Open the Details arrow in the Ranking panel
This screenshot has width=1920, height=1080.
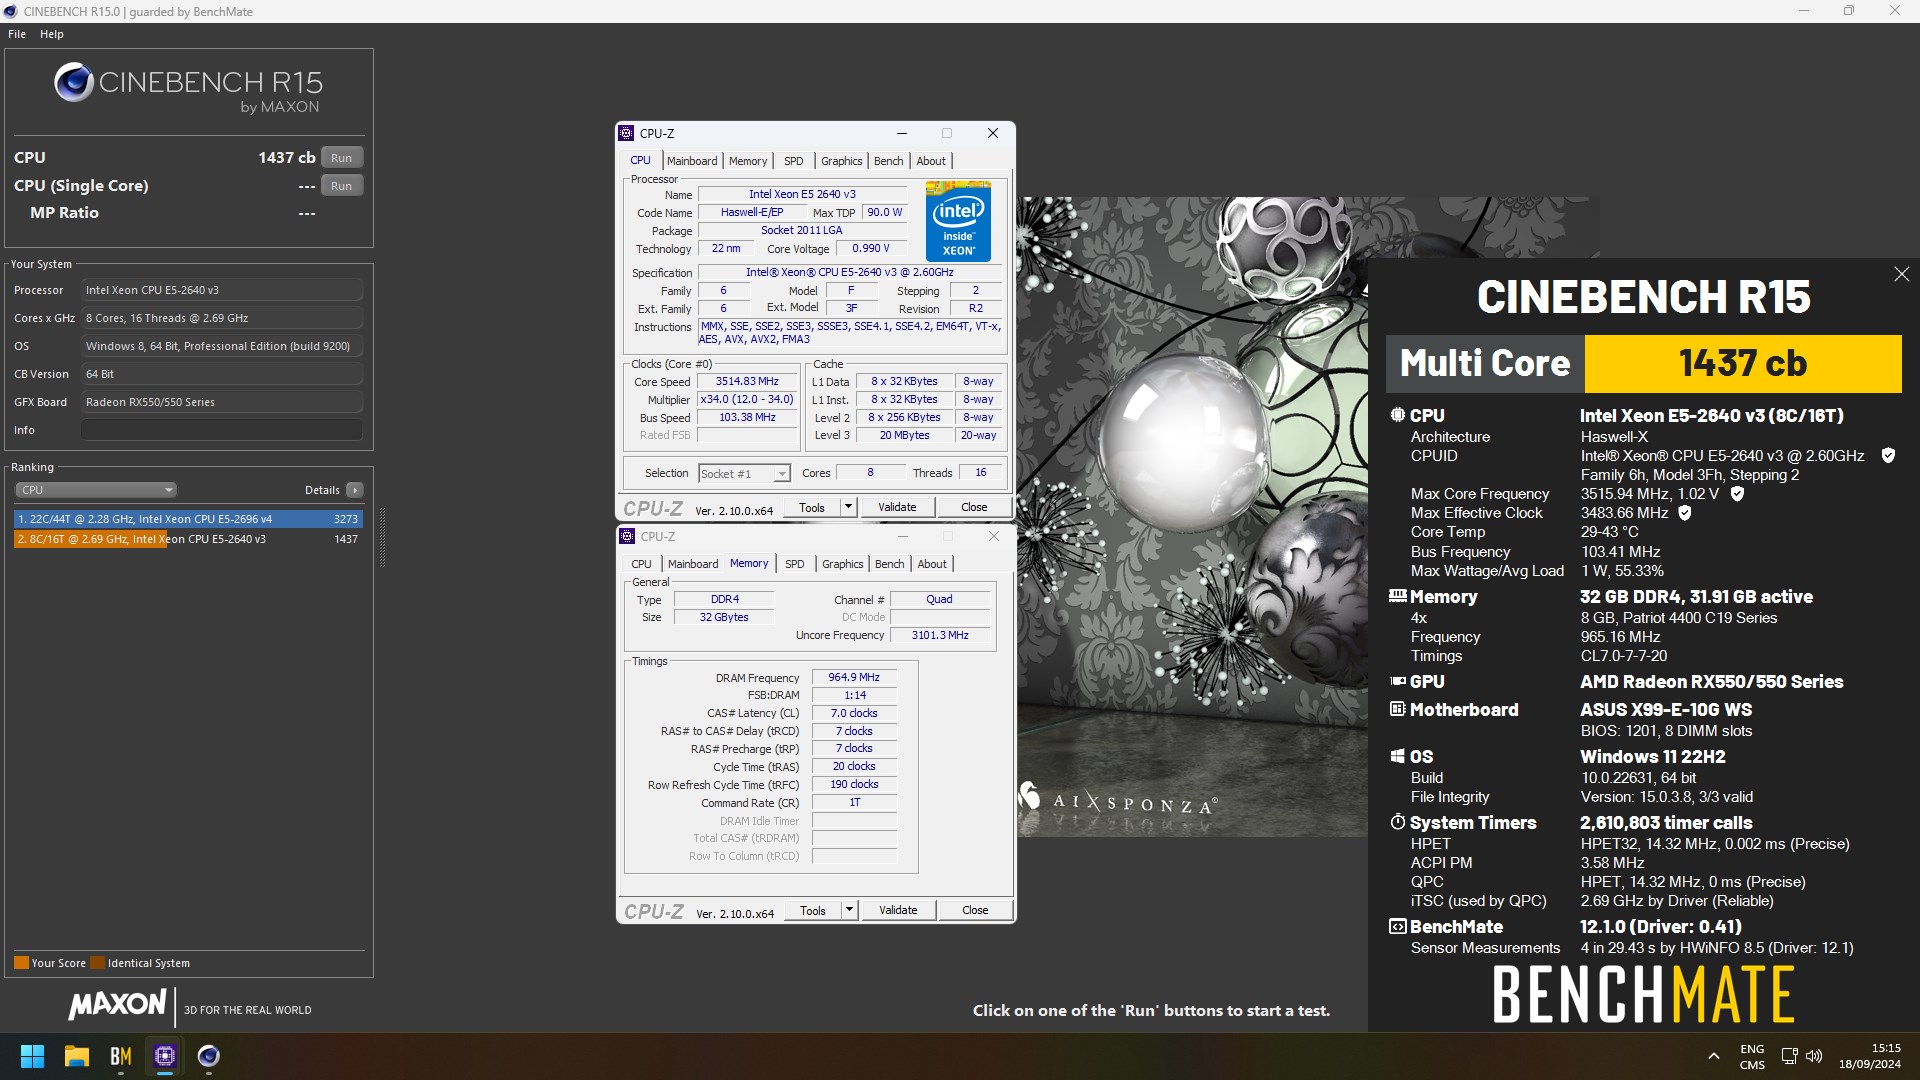[x=354, y=490]
